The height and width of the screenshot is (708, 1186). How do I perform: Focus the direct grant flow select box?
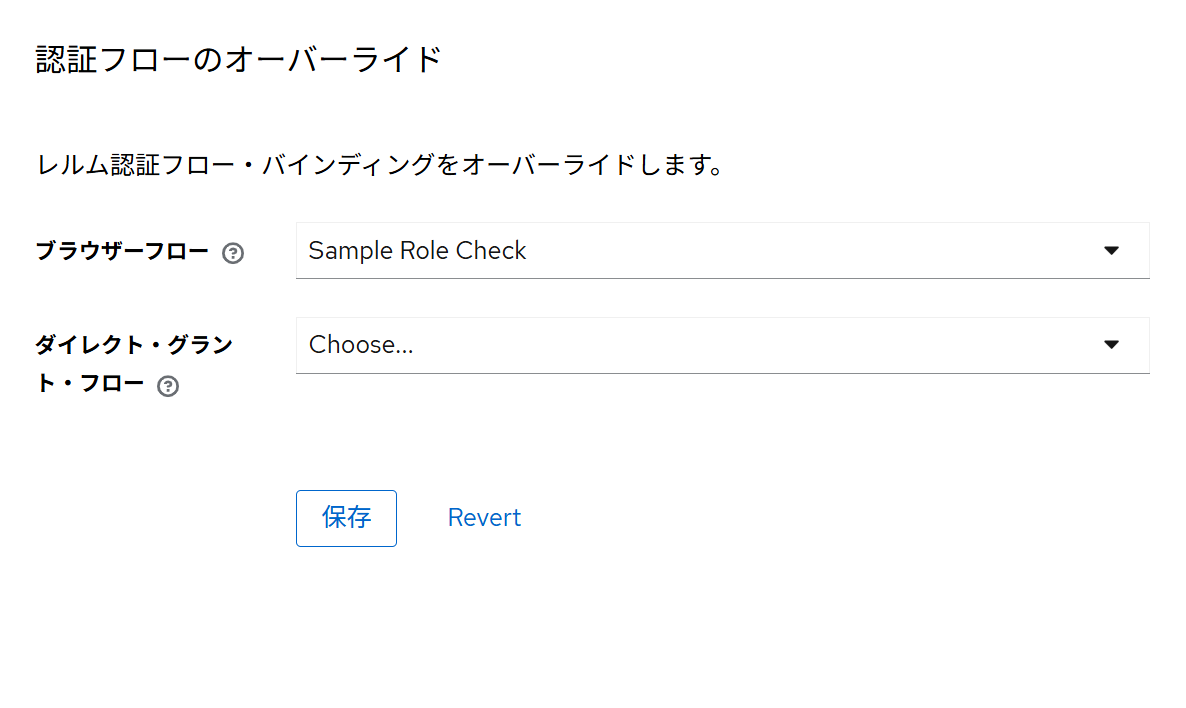pos(700,345)
